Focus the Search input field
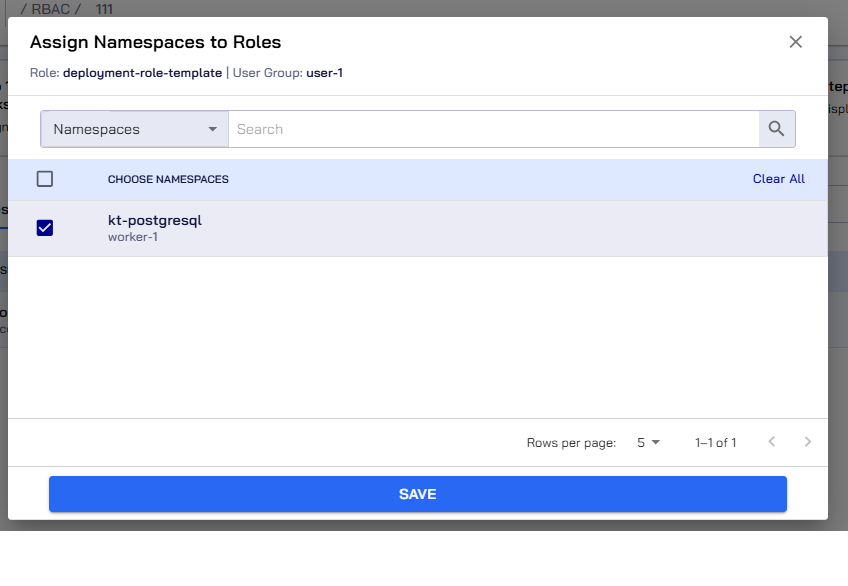The image size is (848, 586). 494,129
